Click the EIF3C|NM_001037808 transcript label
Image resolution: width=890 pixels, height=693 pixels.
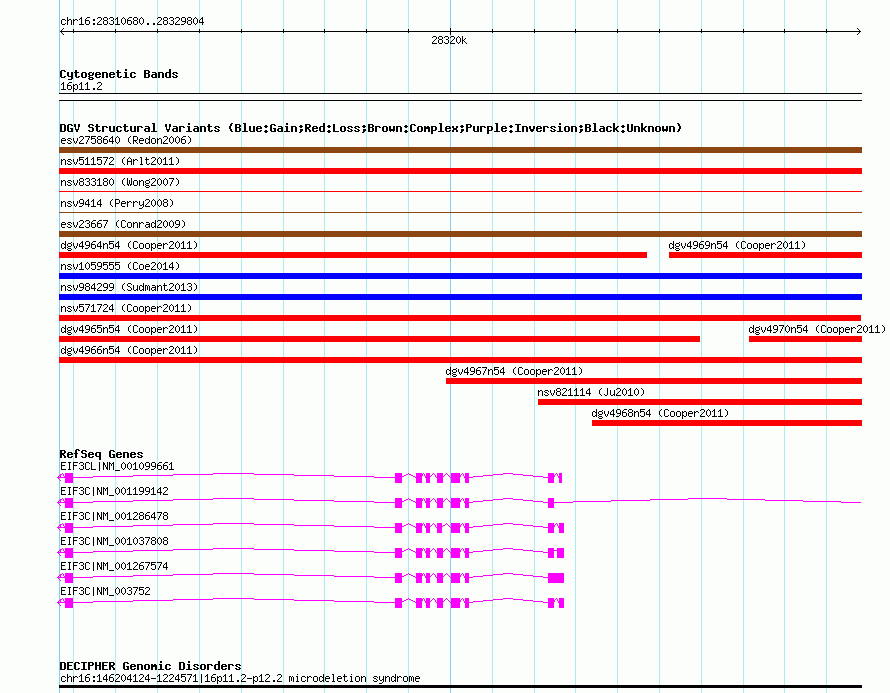coord(114,541)
